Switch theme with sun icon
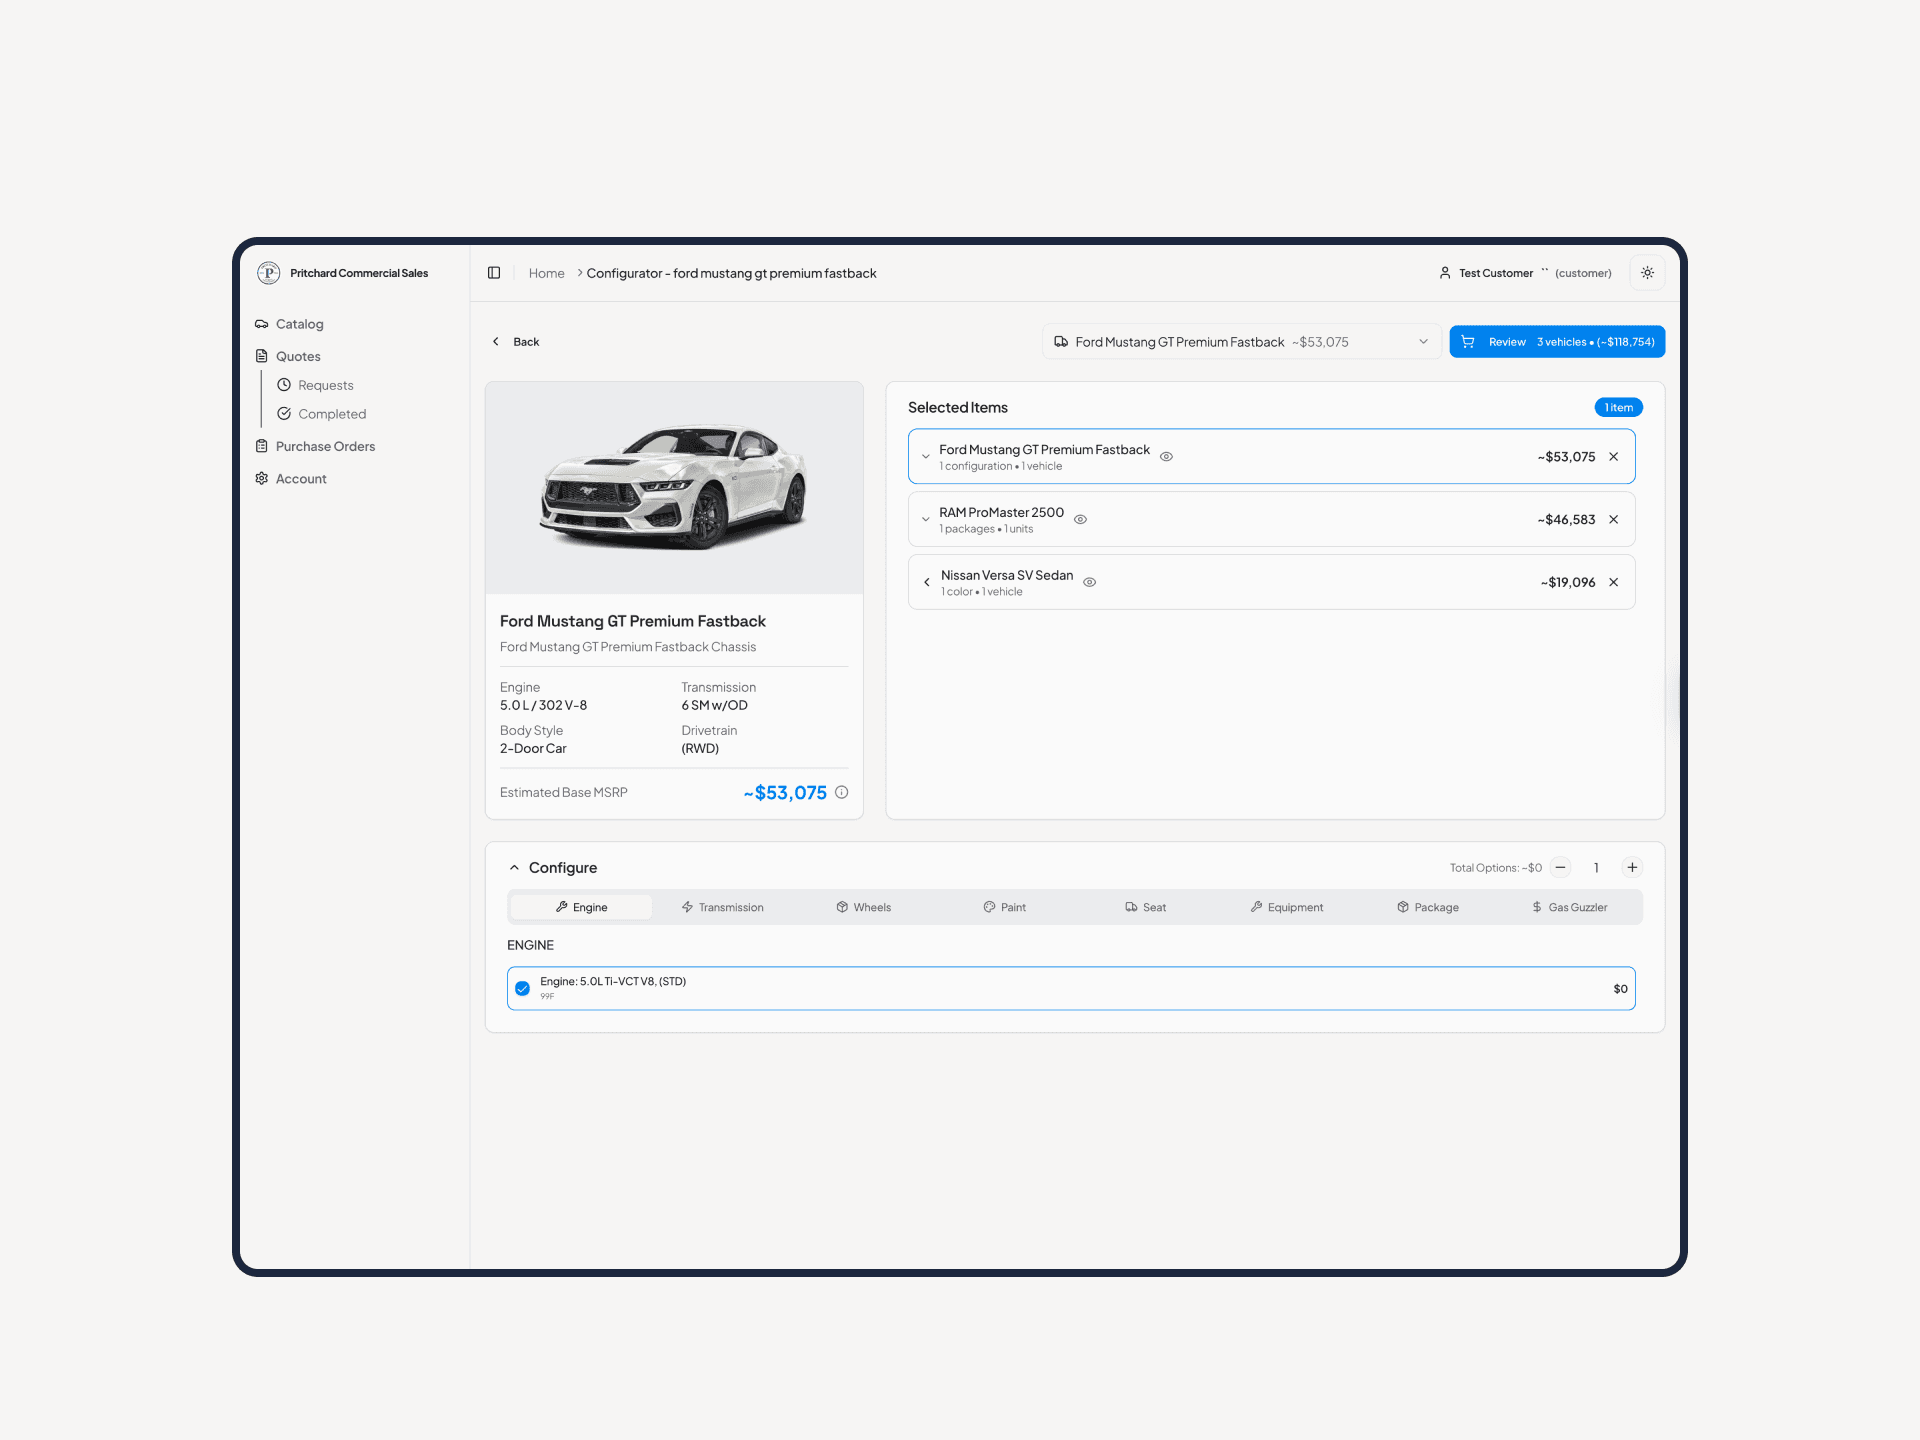 coord(1647,273)
